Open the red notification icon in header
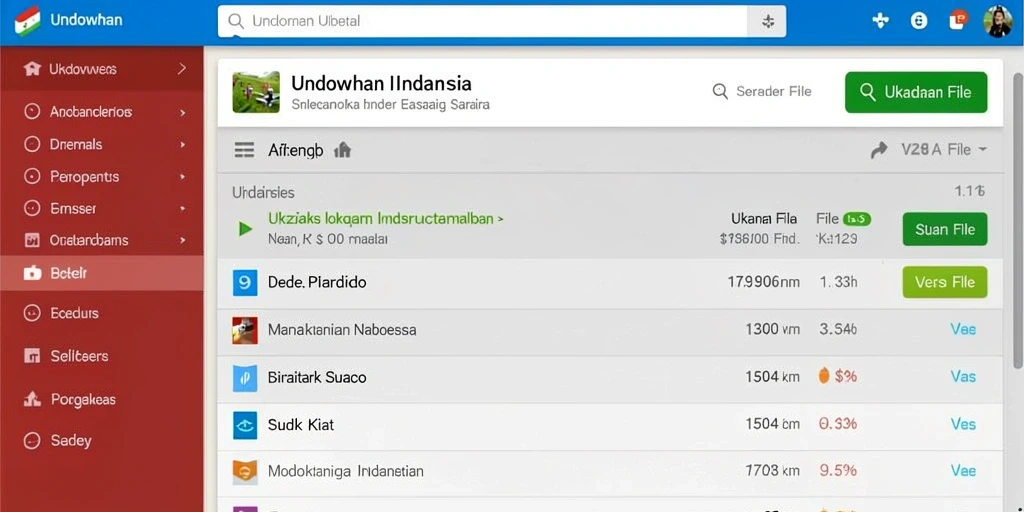This screenshot has width=1024, height=512. click(957, 20)
